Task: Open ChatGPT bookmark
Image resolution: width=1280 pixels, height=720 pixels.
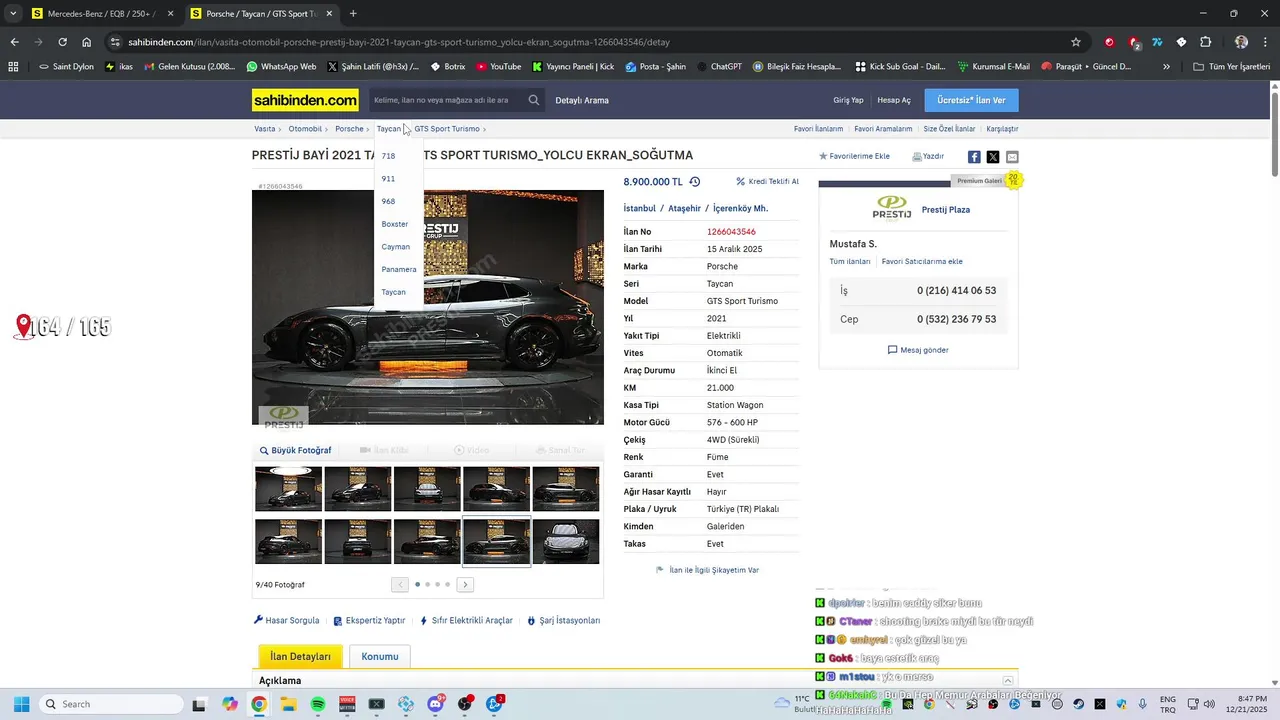Action: [x=720, y=67]
